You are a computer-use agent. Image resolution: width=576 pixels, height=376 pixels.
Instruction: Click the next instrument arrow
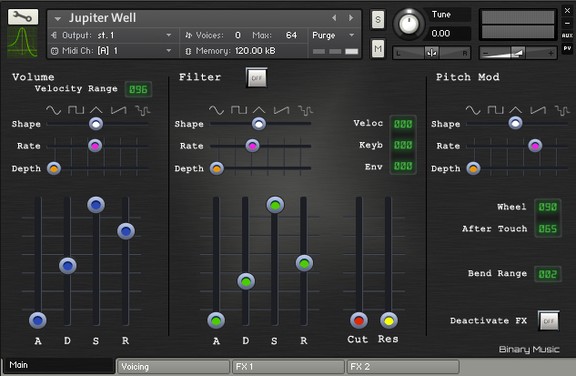click(x=351, y=18)
